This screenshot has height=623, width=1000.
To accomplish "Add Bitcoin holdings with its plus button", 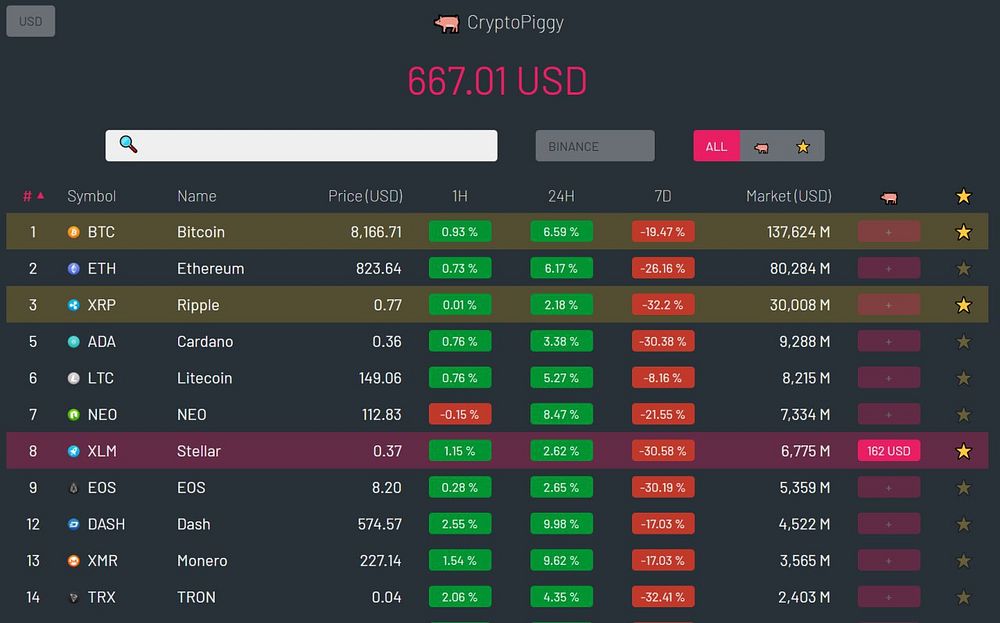I will 888,232.
